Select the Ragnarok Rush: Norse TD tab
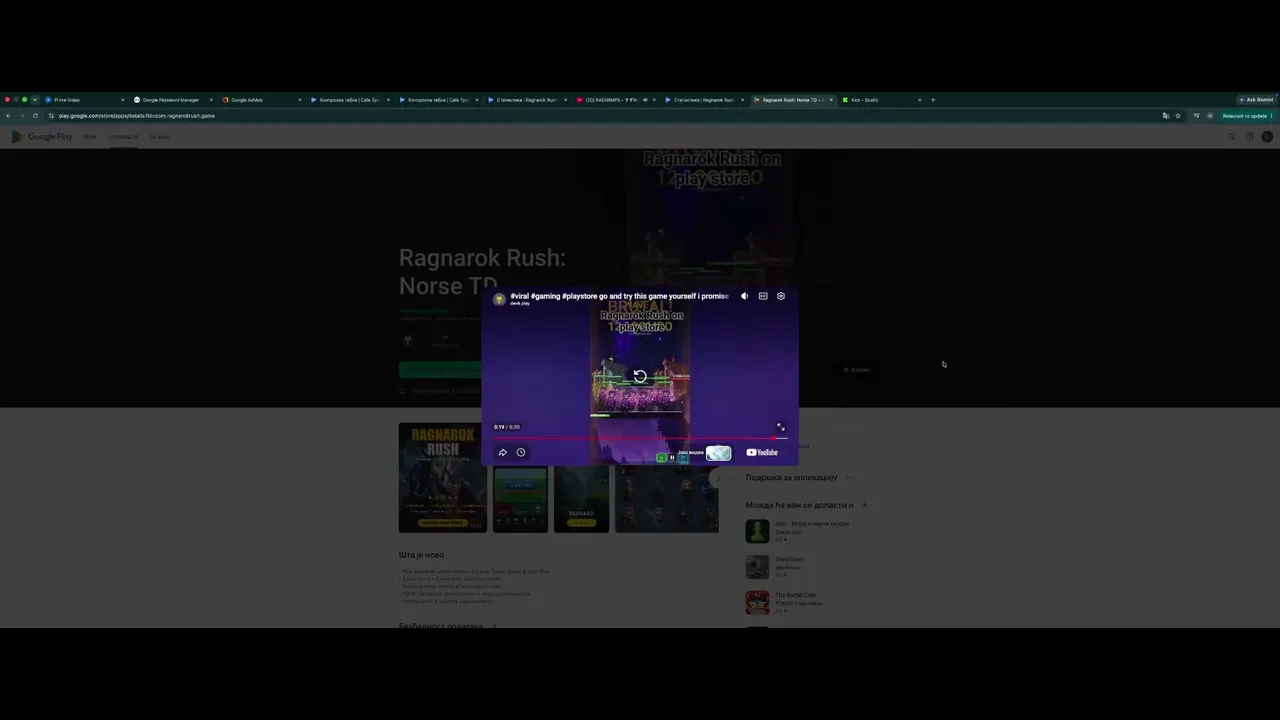The image size is (1280, 720). pyautogui.click(x=792, y=100)
